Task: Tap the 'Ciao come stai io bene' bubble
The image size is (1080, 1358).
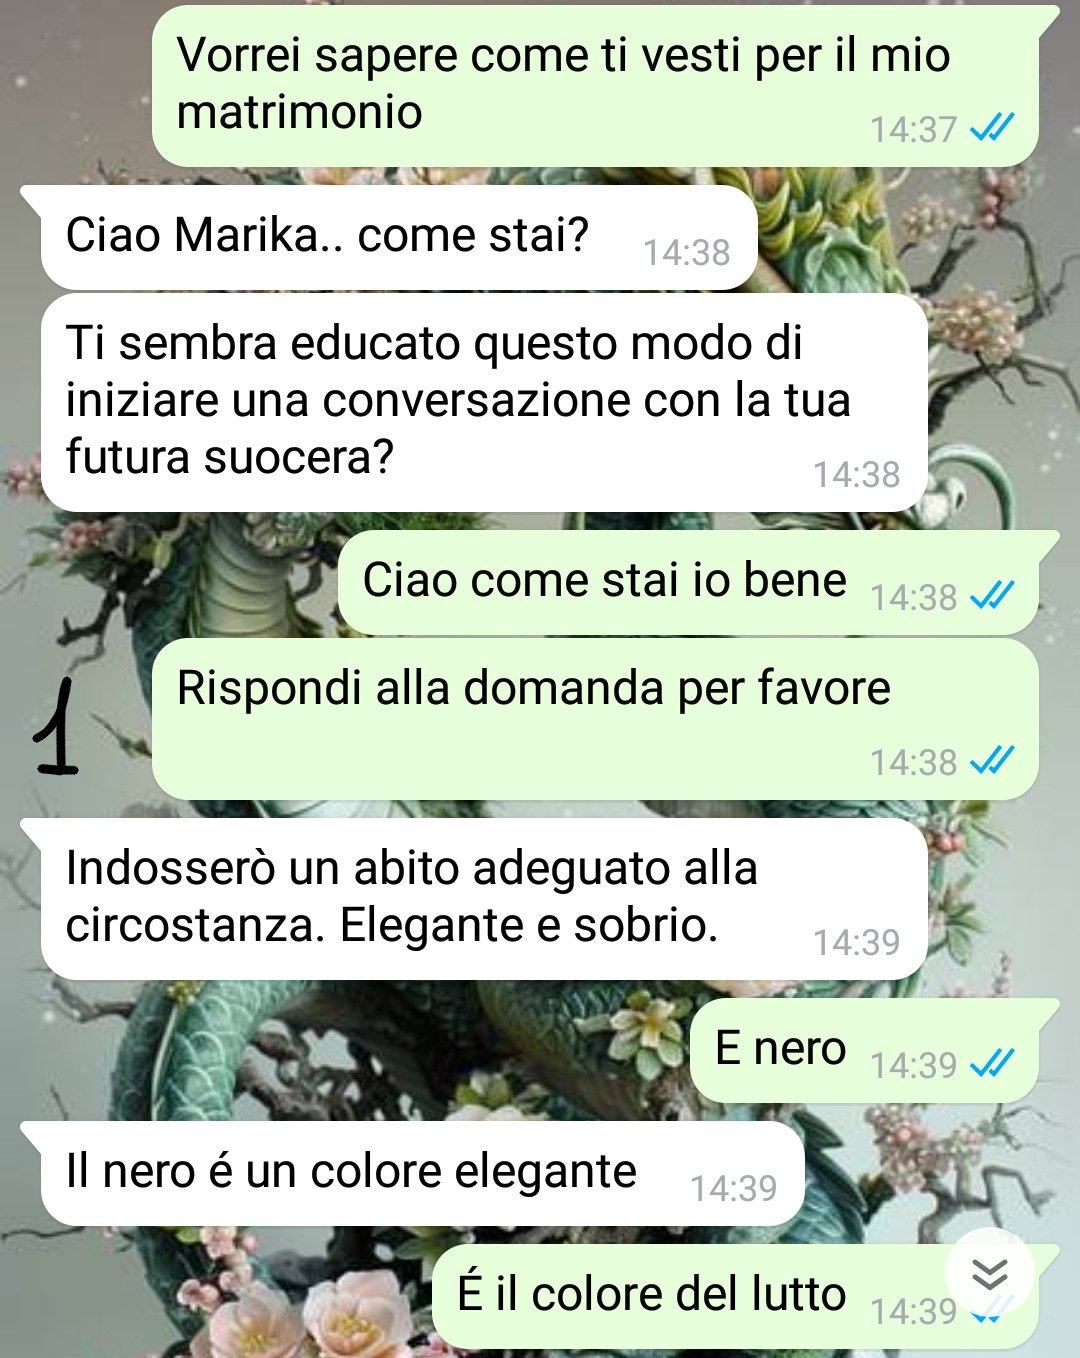Action: (x=688, y=583)
